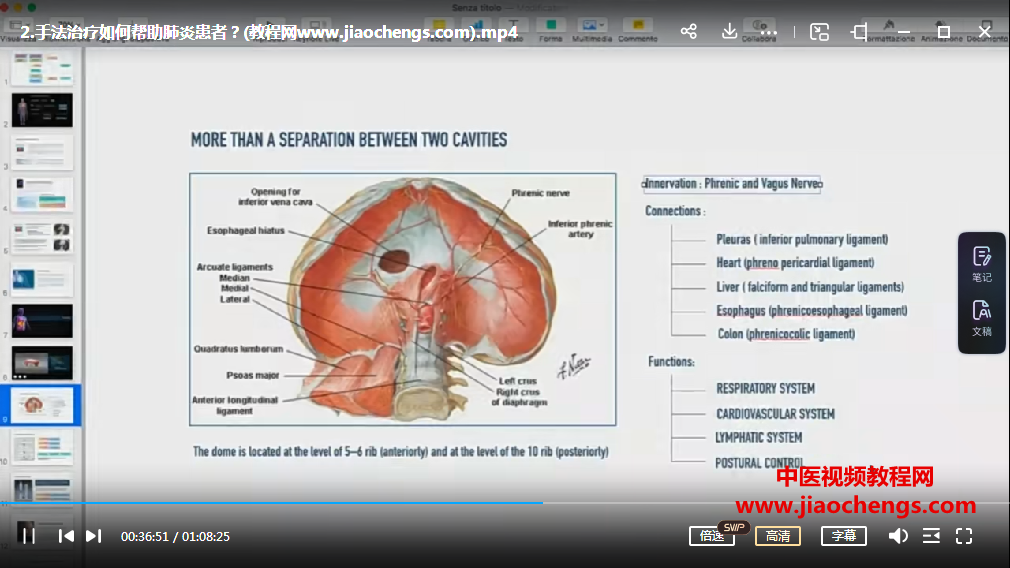
Task: Click "Liver (falciform and triangular ligaments)" text
Action: 810,287
